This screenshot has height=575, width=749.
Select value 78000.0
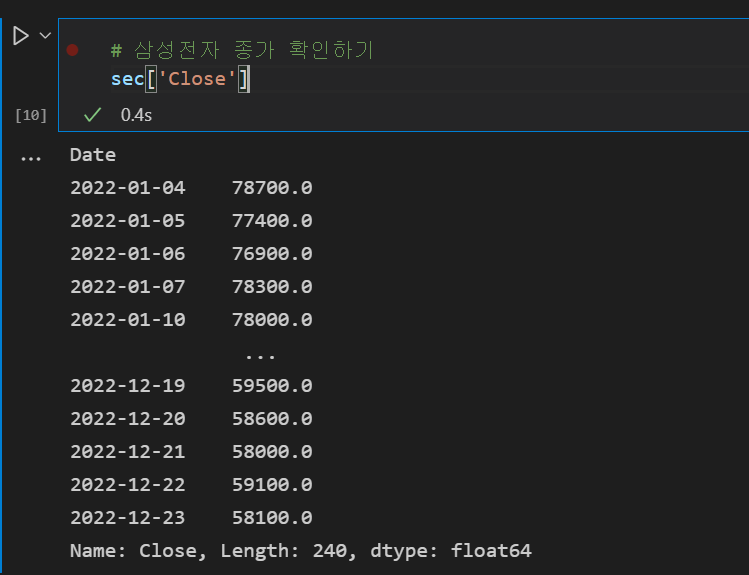[x=272, y=319]
